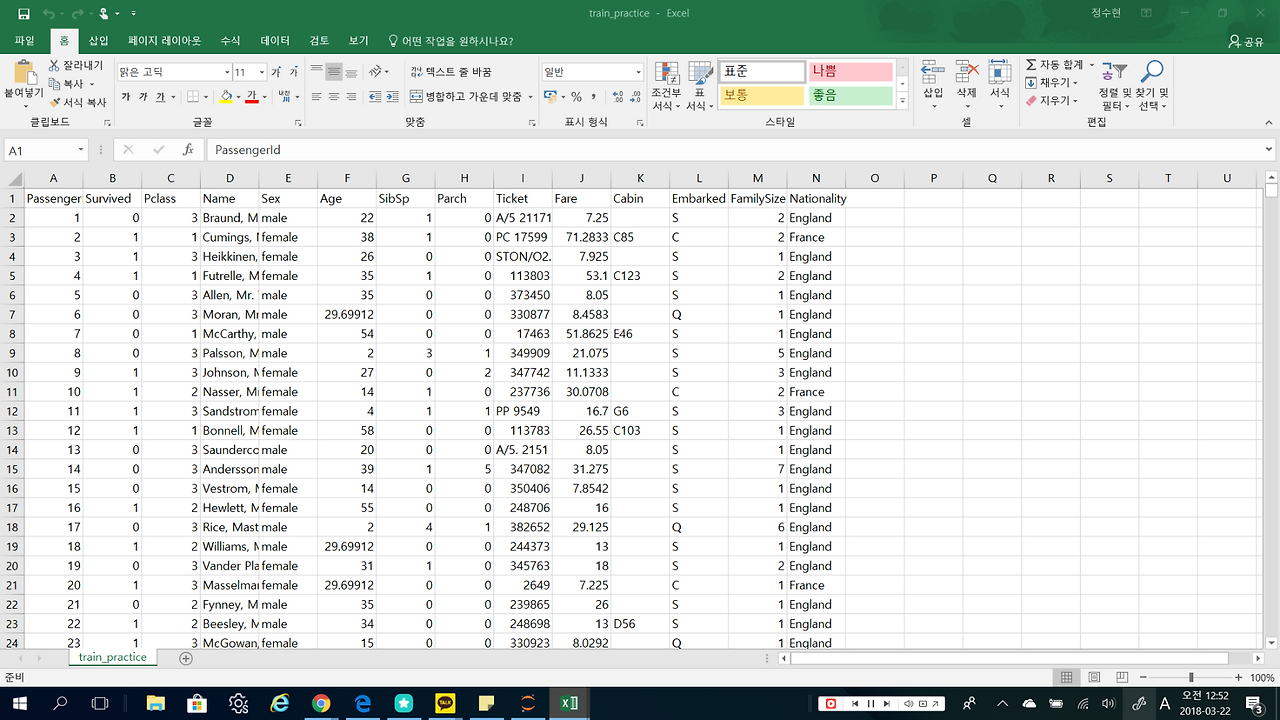
Task: Switch to the Formulas (수식) tab
Action: (x=230, y=41)
